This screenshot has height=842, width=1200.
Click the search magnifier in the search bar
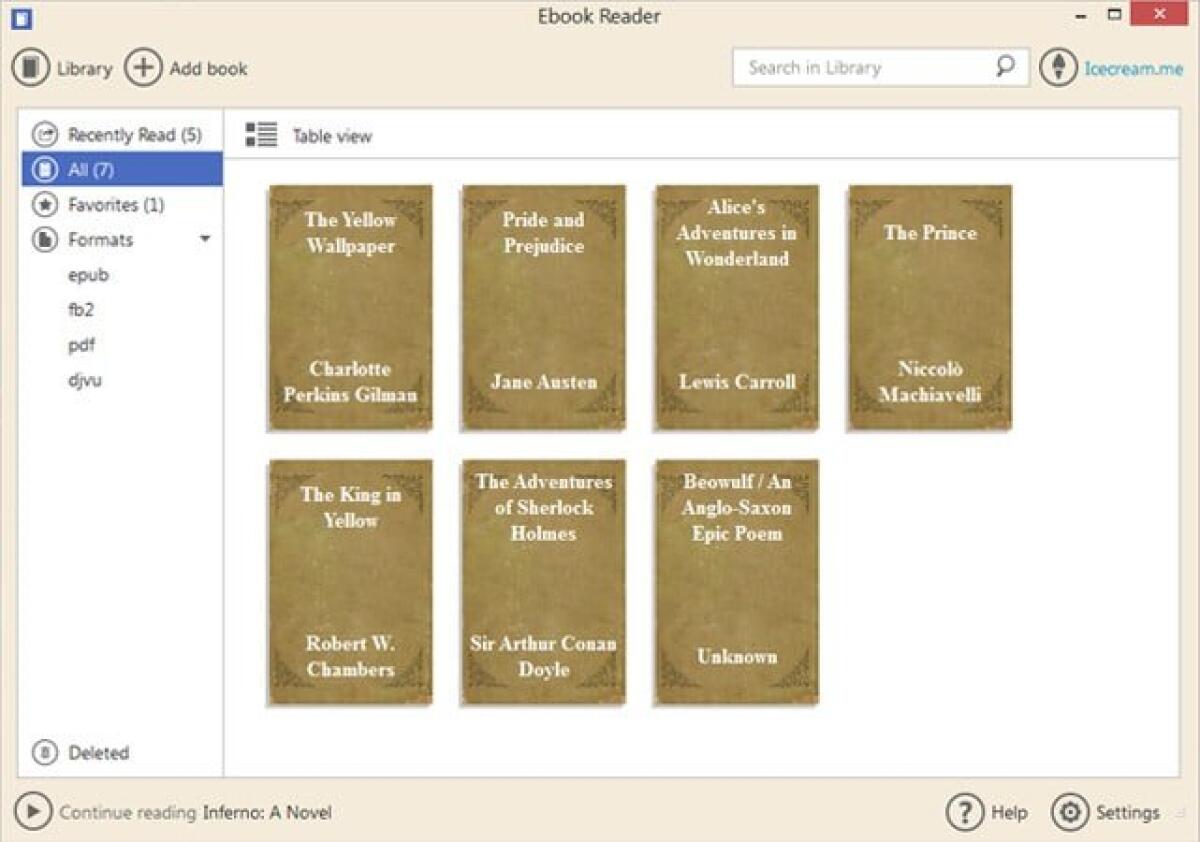(1003, 66)
